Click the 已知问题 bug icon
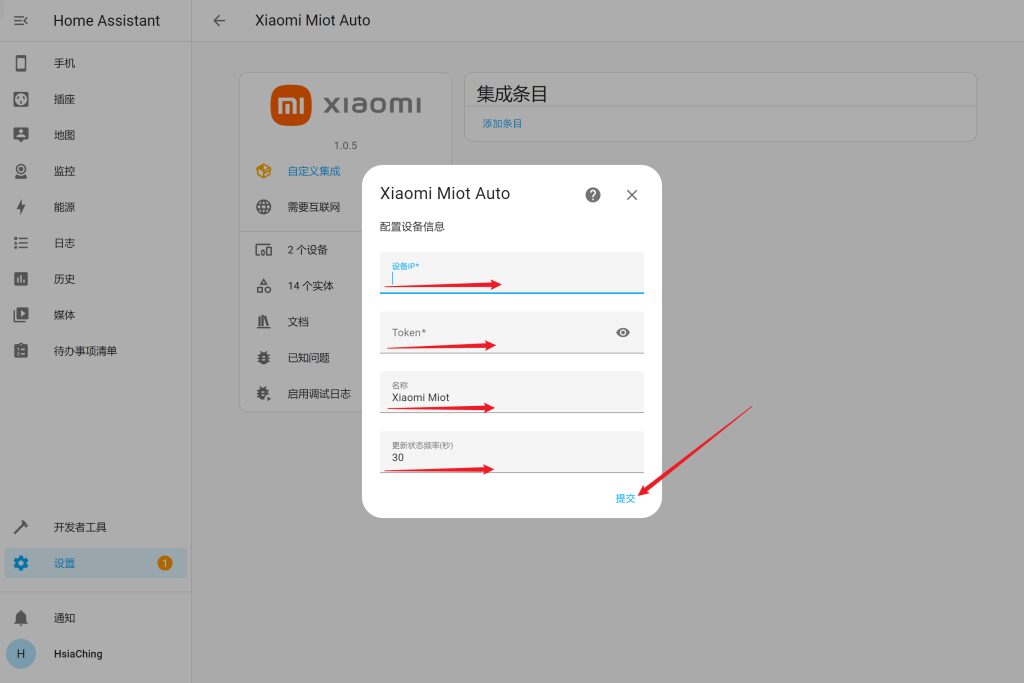The image size is (1024, 683). pos(264,358)
